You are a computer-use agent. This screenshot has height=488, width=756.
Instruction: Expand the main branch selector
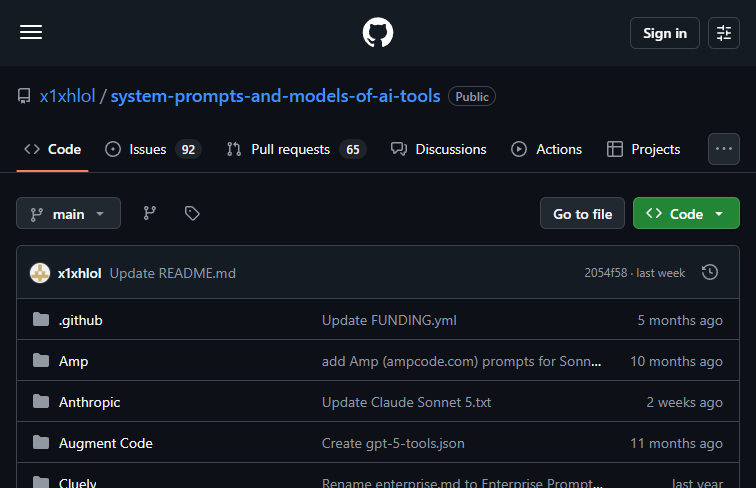pos(68,213)
